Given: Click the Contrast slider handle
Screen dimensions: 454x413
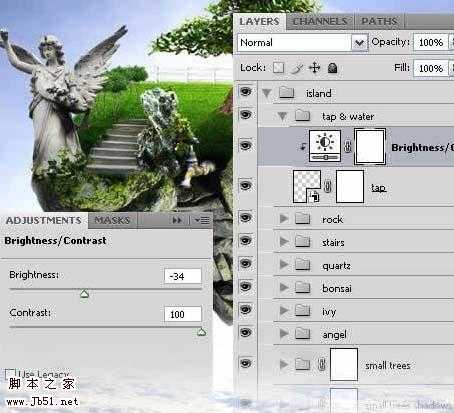Looking at the screenshot, I should tap(201, 332).
